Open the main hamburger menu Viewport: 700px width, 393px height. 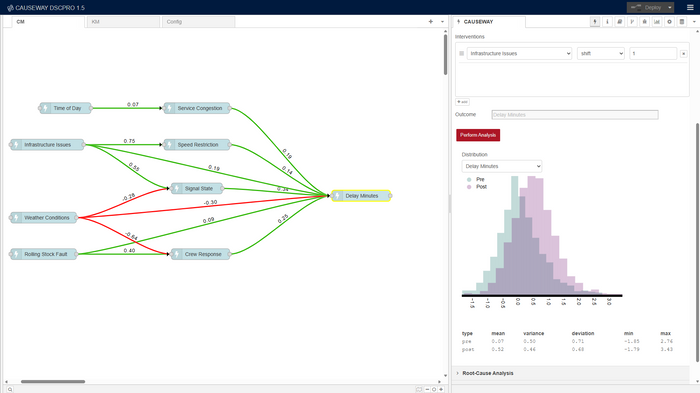pyautogui.click(x=690, y=8)
